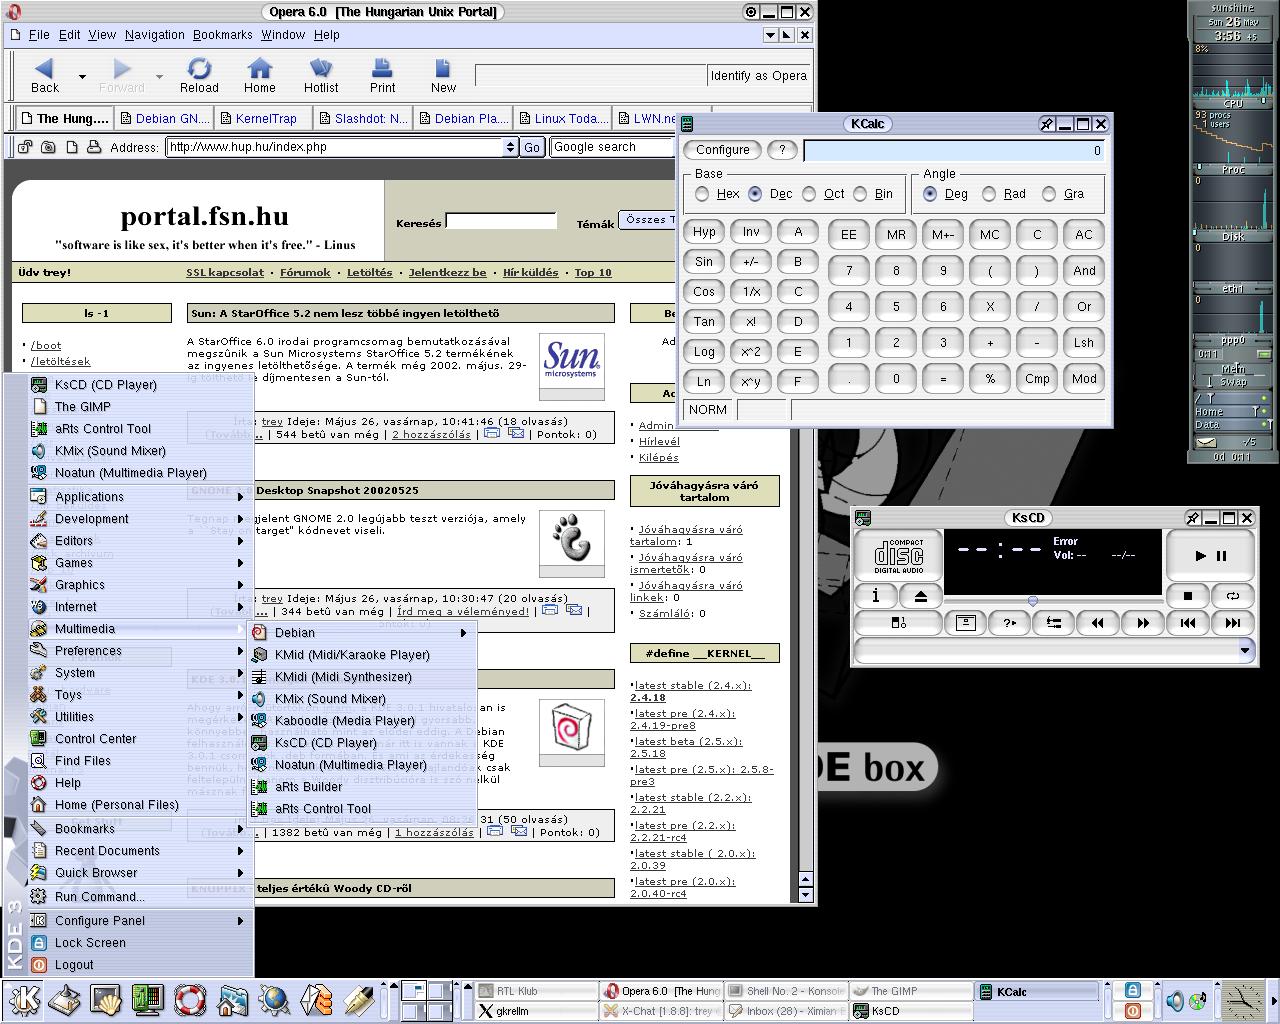Click the Compact Disc Digital Audio logo button
Image resolution: width=1280 pixels, height=1024 pixels.
899,556
